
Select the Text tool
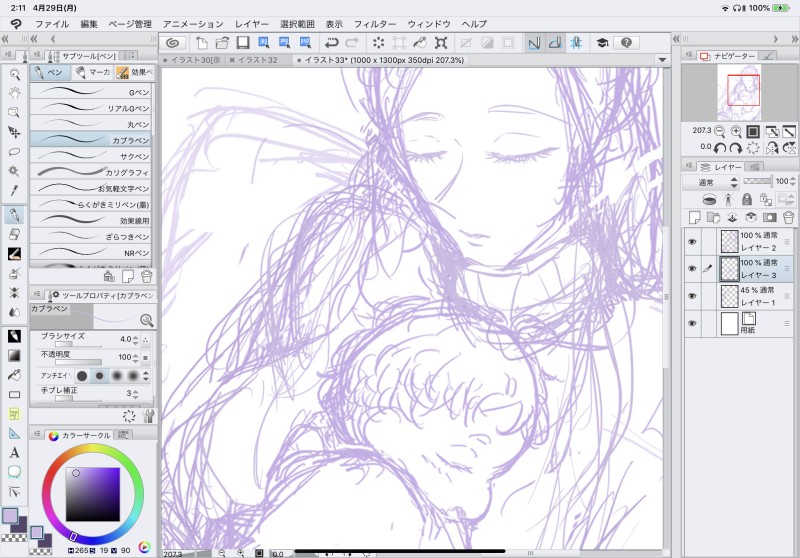pyautogui.click(x=15, y=452)
